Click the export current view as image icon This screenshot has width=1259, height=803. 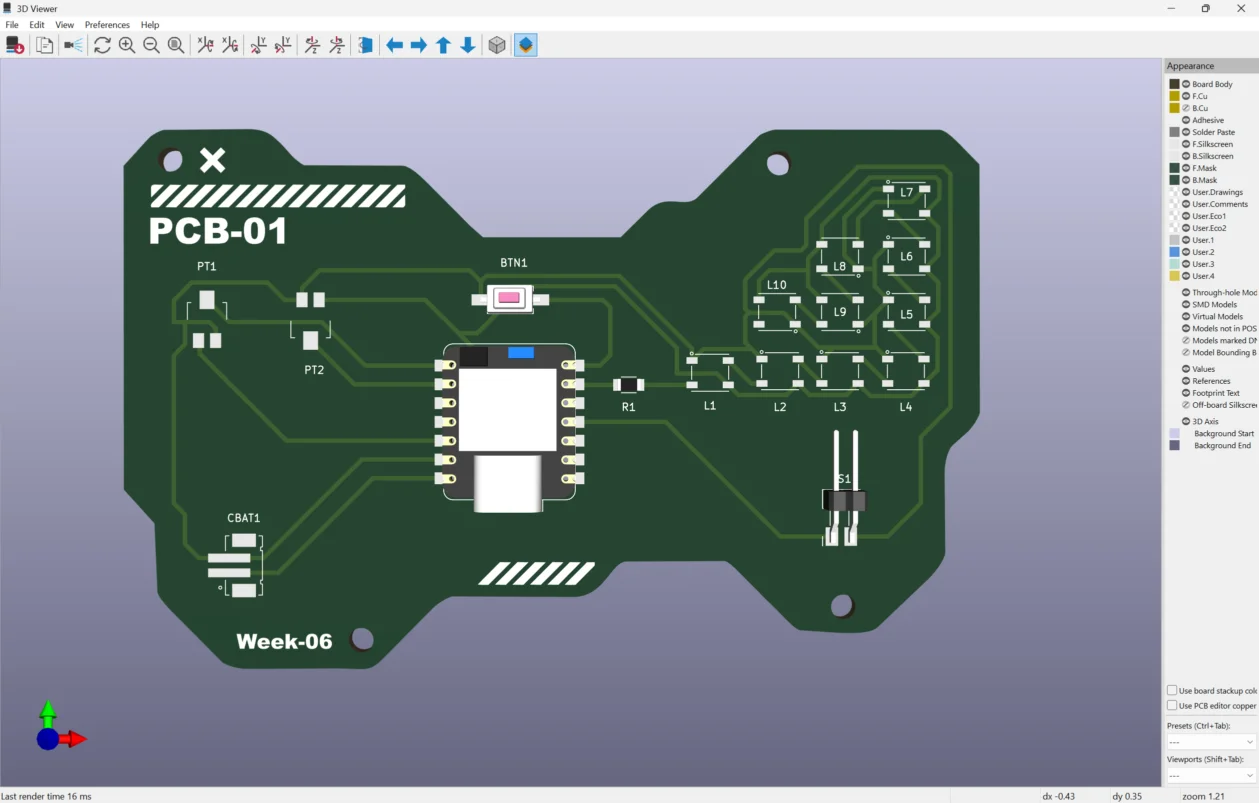pyautogui.click(x=15, y=45)
